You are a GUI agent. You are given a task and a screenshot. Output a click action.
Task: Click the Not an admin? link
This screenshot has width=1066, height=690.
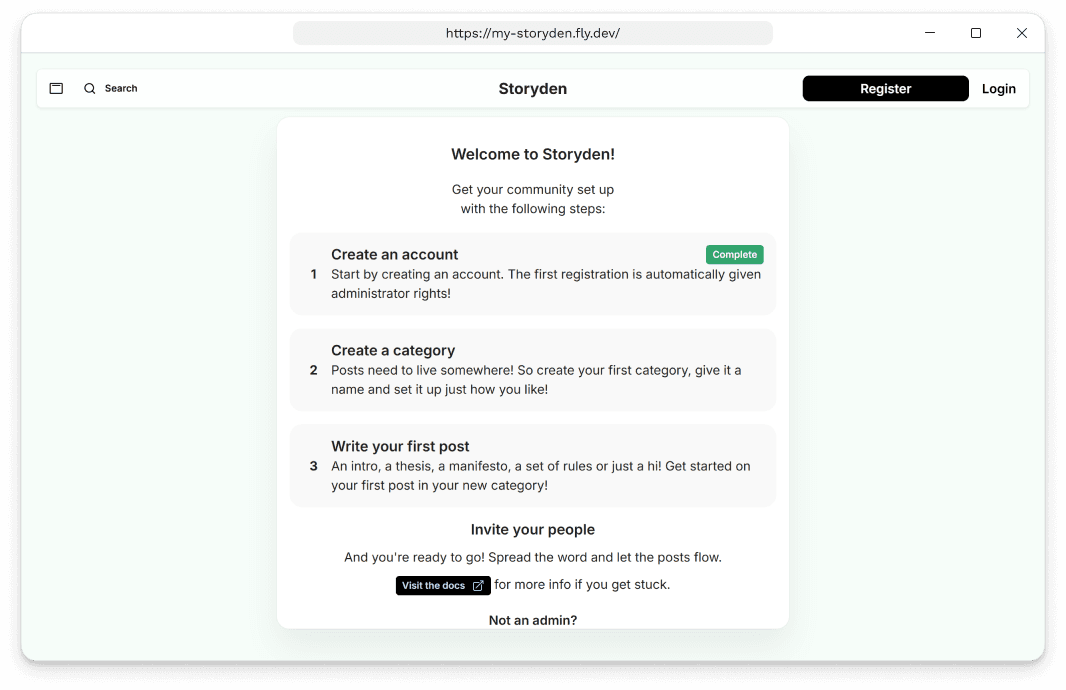tap(532, 620)
